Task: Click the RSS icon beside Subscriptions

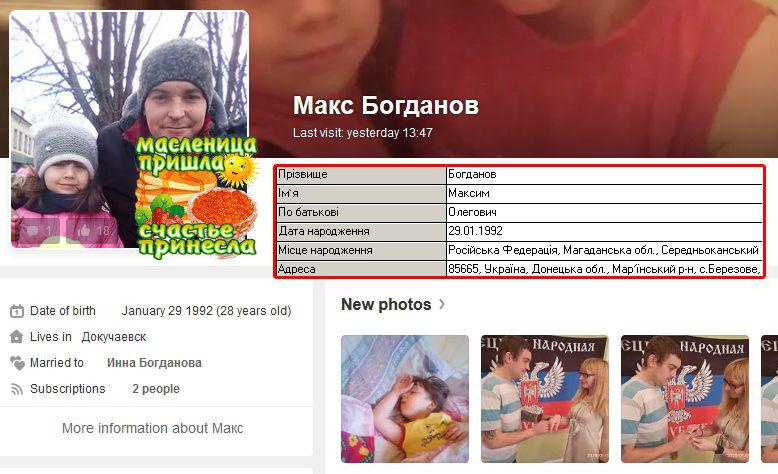Action: pyautogui.click(x=17, y=389)
